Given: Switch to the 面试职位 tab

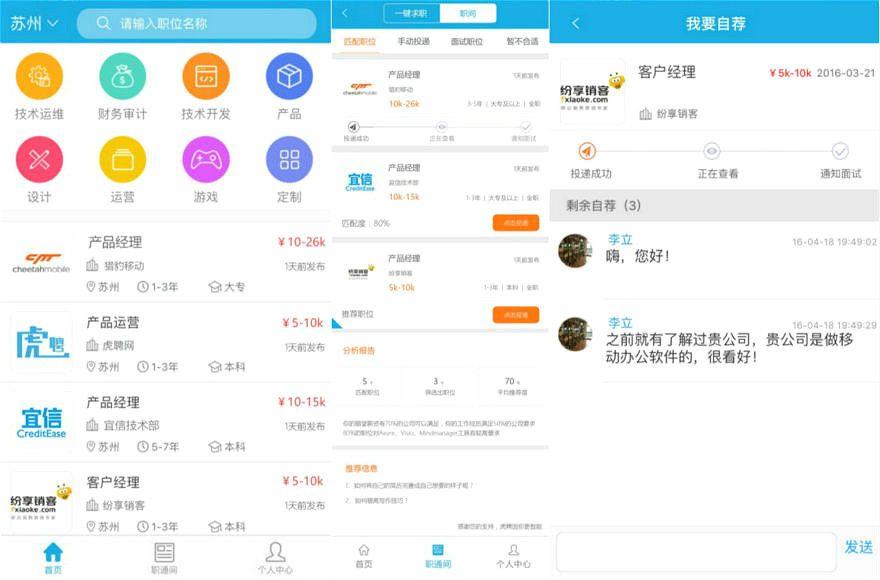Looking at the screenshot, I should pyautogui.click(x=467, y=42).
